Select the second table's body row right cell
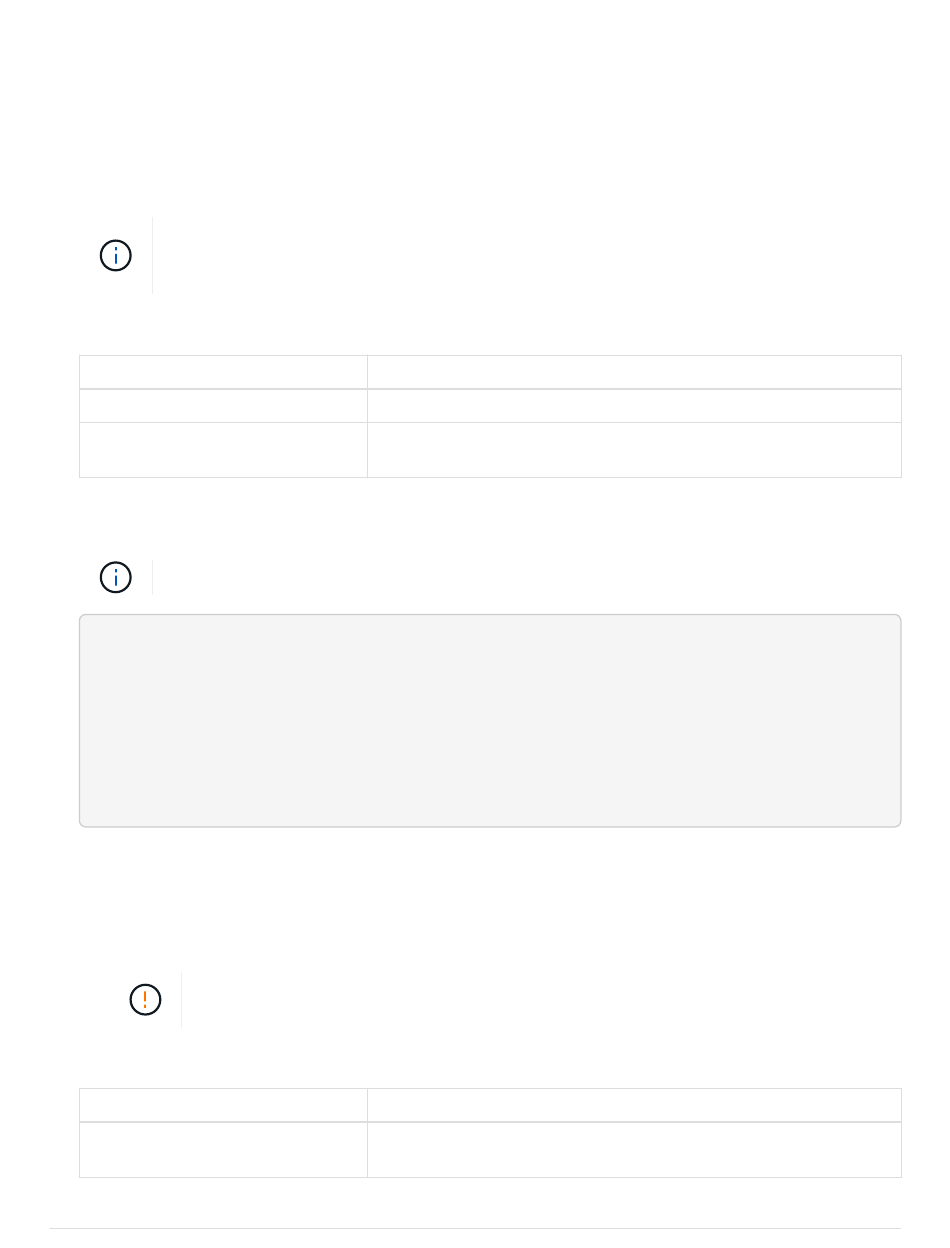Image resolution: width=950 pixels, height=1248 pixels. coord(634,1150)
